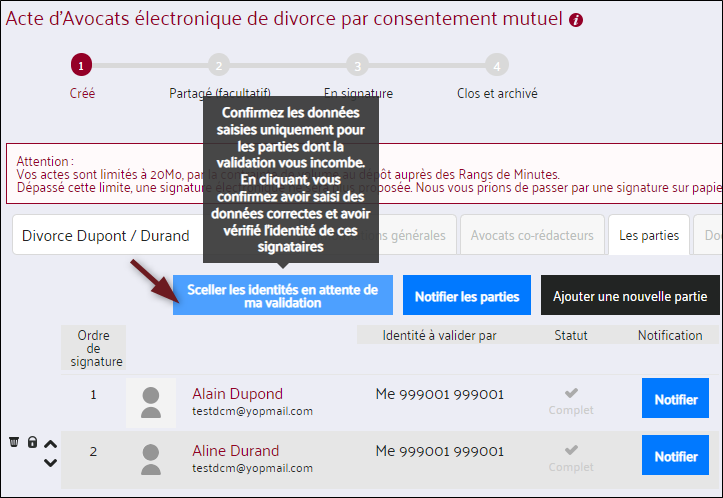Click the Complet checkmark for Alain Dupond
Screen dimensions: 723x498
(571, 393)
